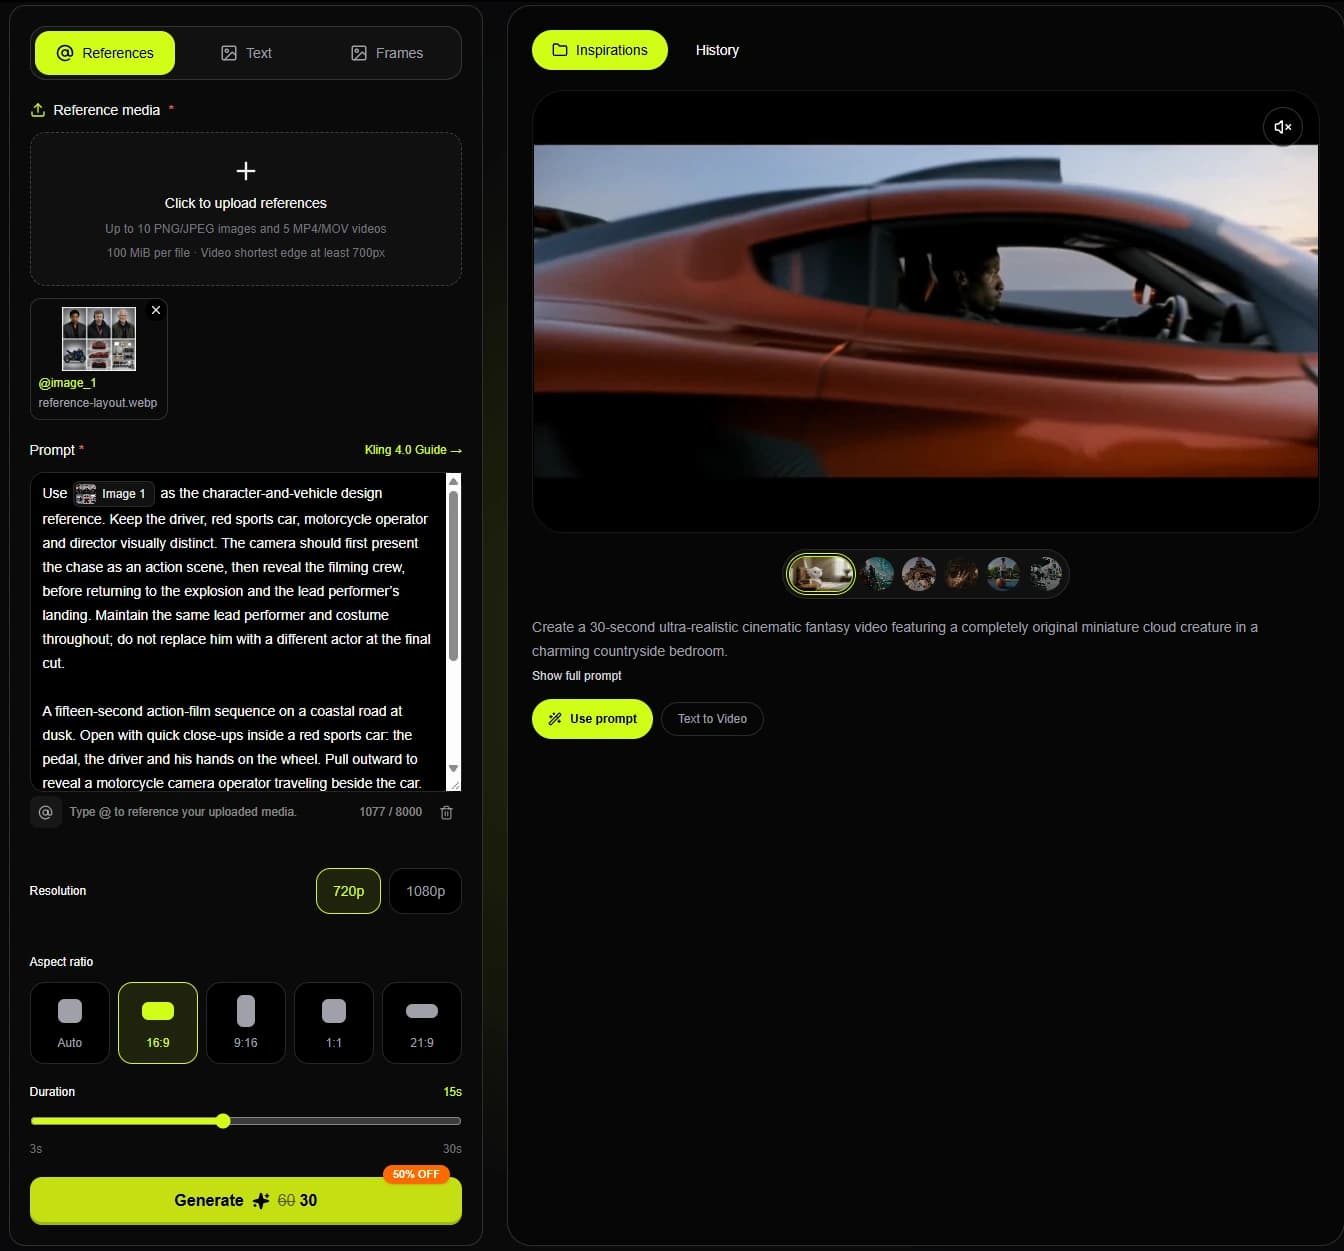Click the 15s duration value
The height and width of the screenshot is (1251, 1344).
coord(452,1092)
